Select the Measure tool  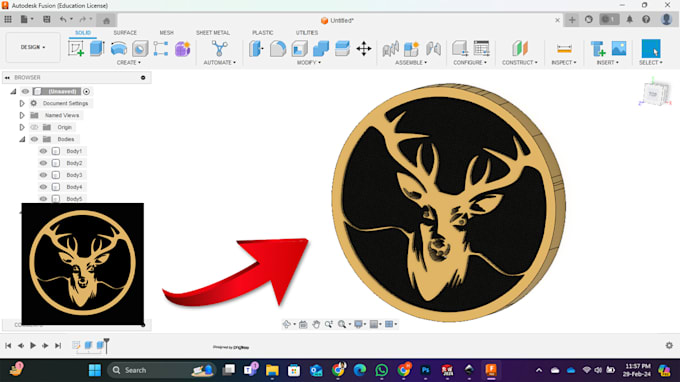[564, 49]
